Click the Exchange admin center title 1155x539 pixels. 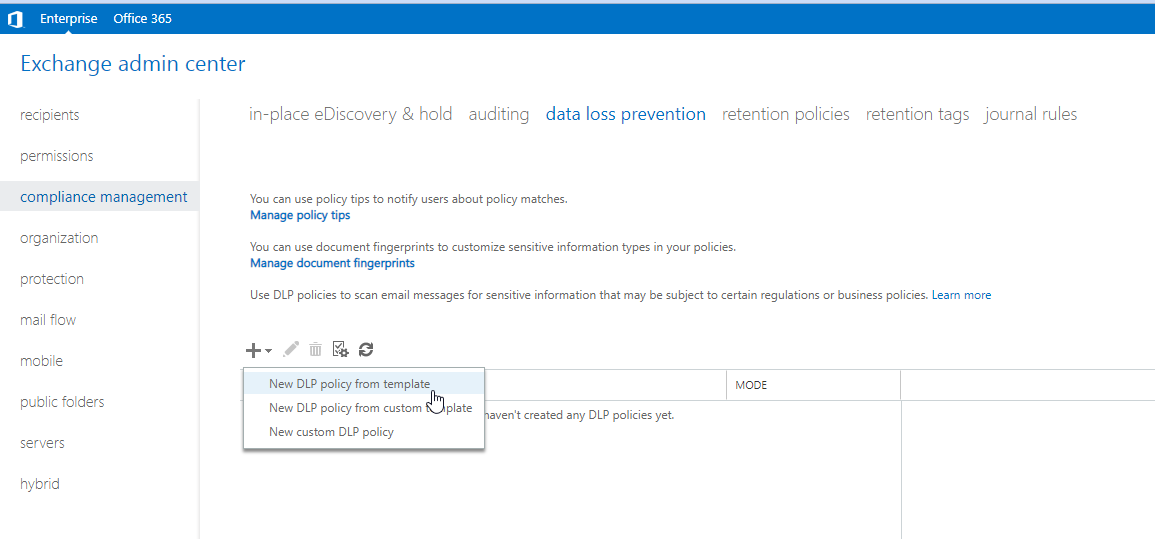(x=133, y=64)
